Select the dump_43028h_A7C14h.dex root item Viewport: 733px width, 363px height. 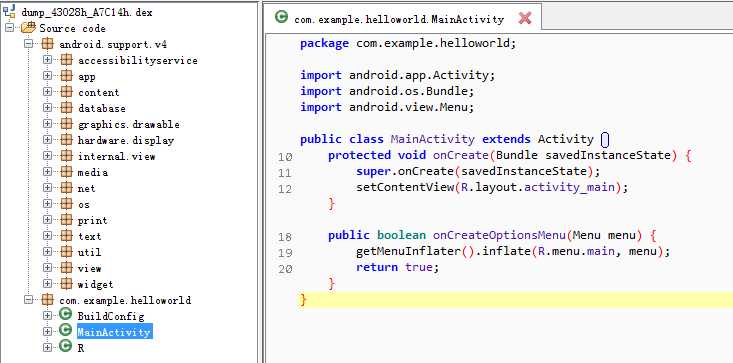pyautogui.click(x=87, y=13)
